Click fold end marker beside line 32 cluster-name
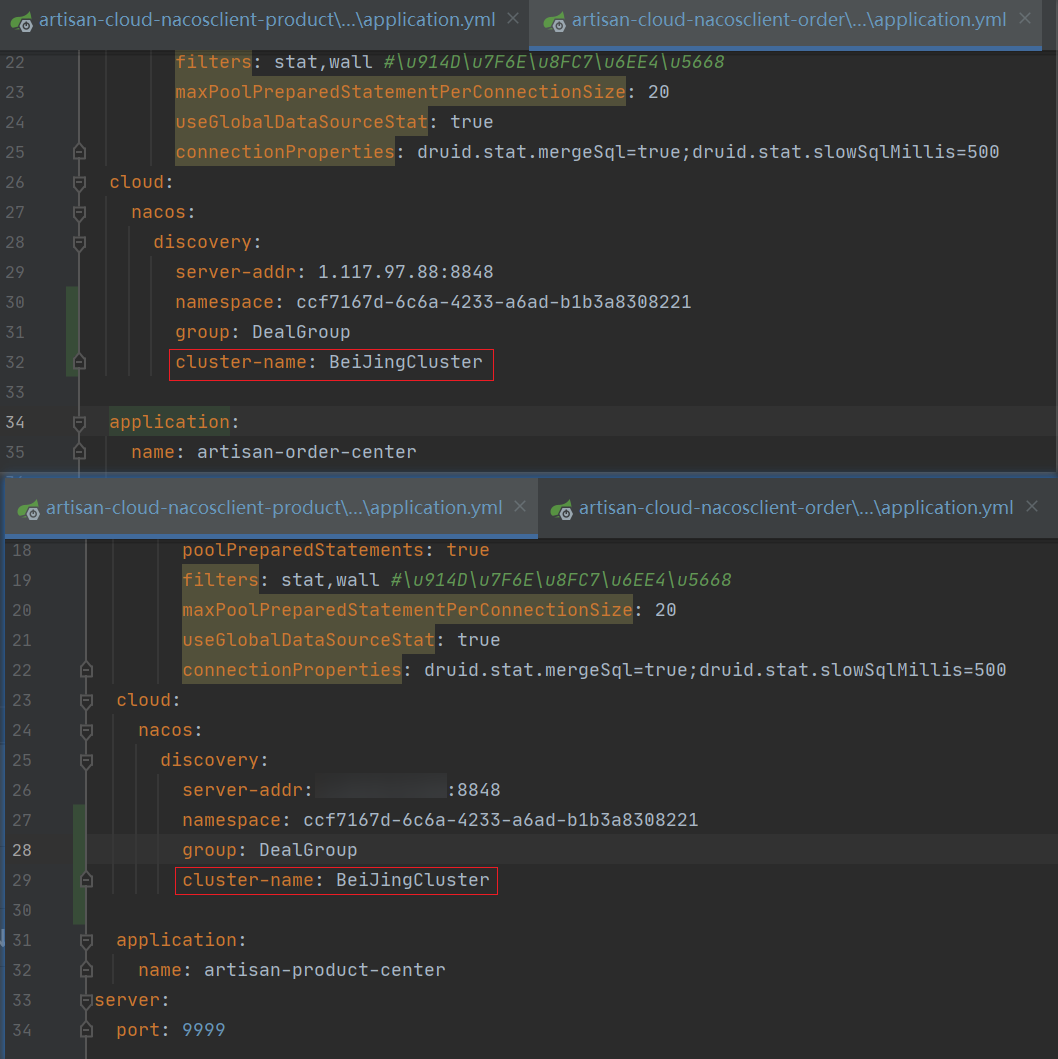The height and width of the screenshot is (1059, 1058). [79, 362]
